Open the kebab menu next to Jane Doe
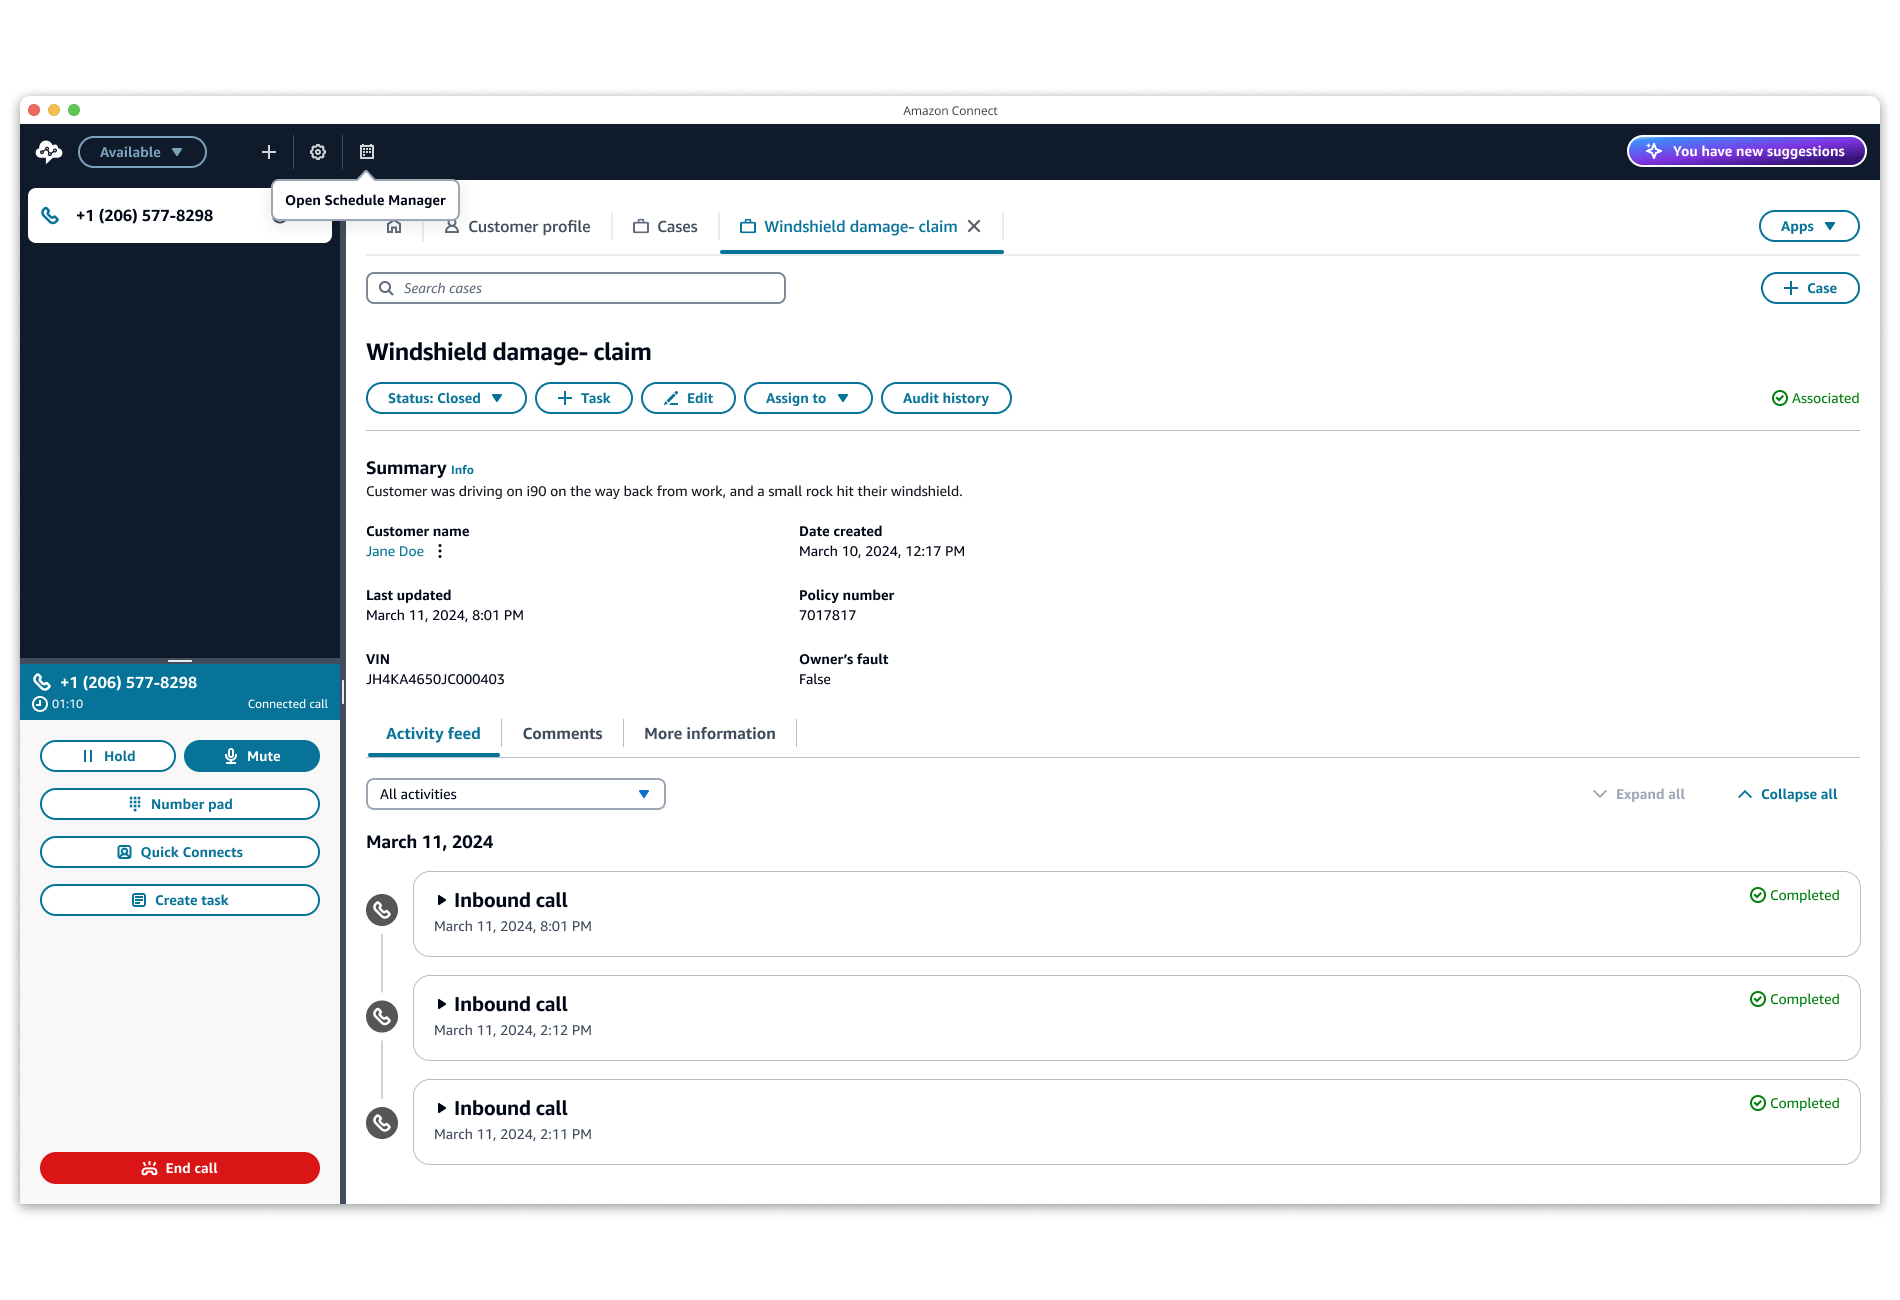1900x1300 pixels. click(439, 551)
